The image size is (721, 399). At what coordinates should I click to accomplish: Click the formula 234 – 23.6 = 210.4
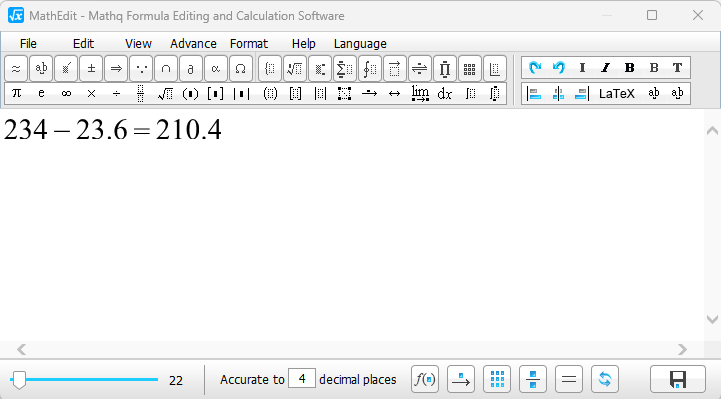click(113, 130)
